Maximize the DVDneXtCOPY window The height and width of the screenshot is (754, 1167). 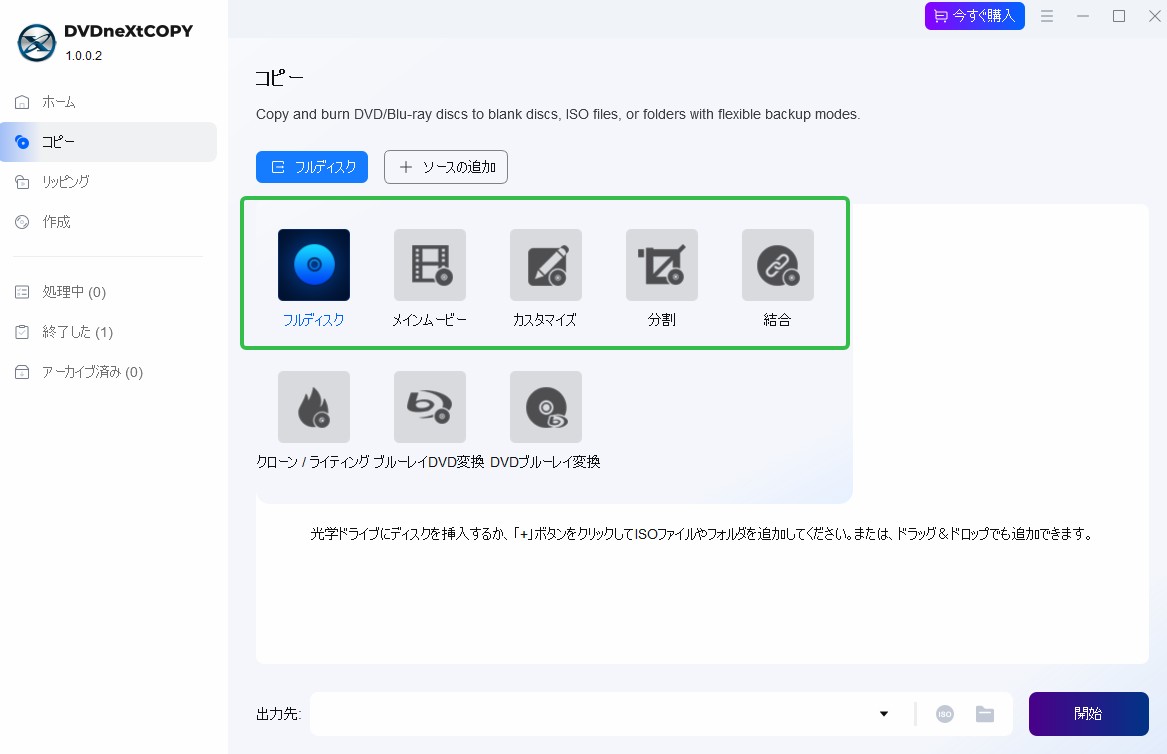click(1119, 16)
